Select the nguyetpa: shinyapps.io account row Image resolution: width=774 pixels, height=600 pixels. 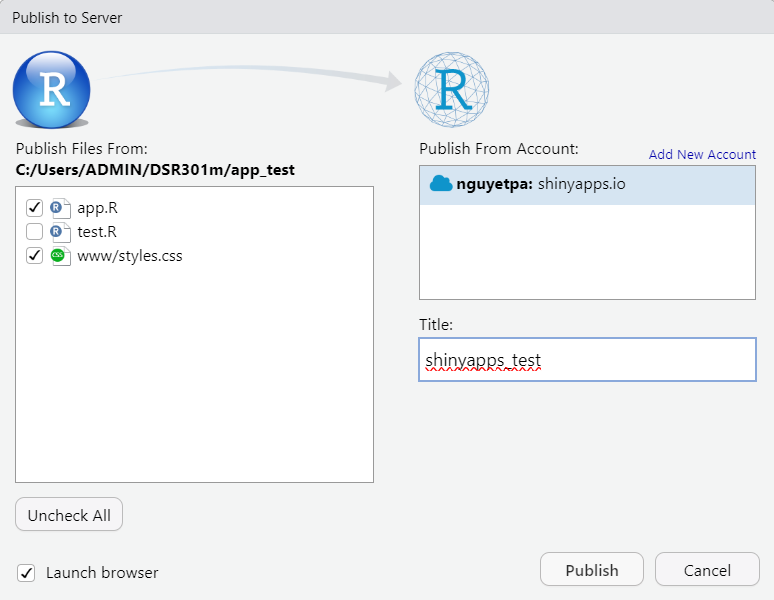(x=587, y=185)
